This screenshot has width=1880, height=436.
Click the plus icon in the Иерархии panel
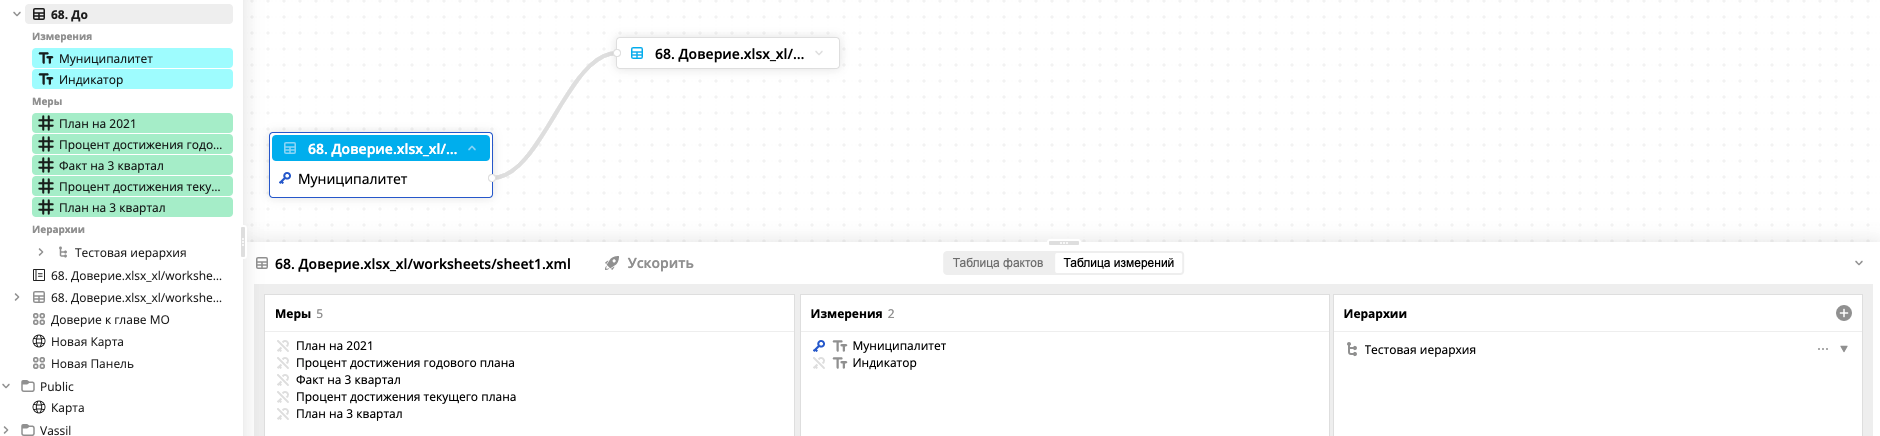pos(1844,313)
